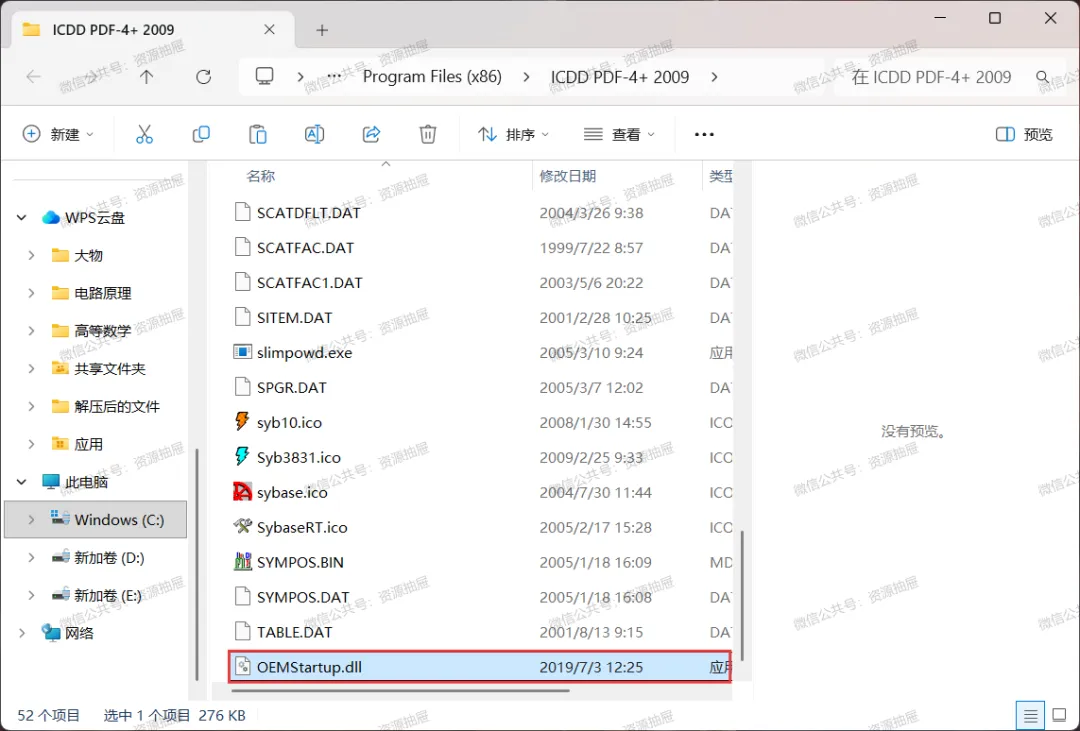Click the slimpowd.exe application icon

click(242, 352)
